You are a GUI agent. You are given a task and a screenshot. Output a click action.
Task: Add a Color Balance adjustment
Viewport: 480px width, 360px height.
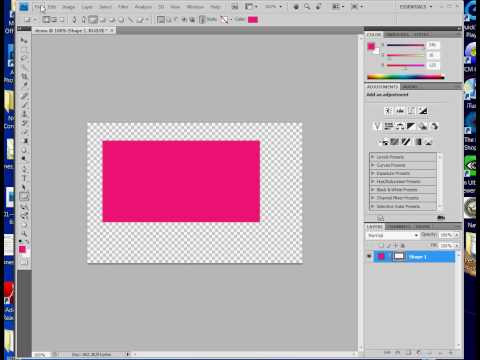coord(400,126)
